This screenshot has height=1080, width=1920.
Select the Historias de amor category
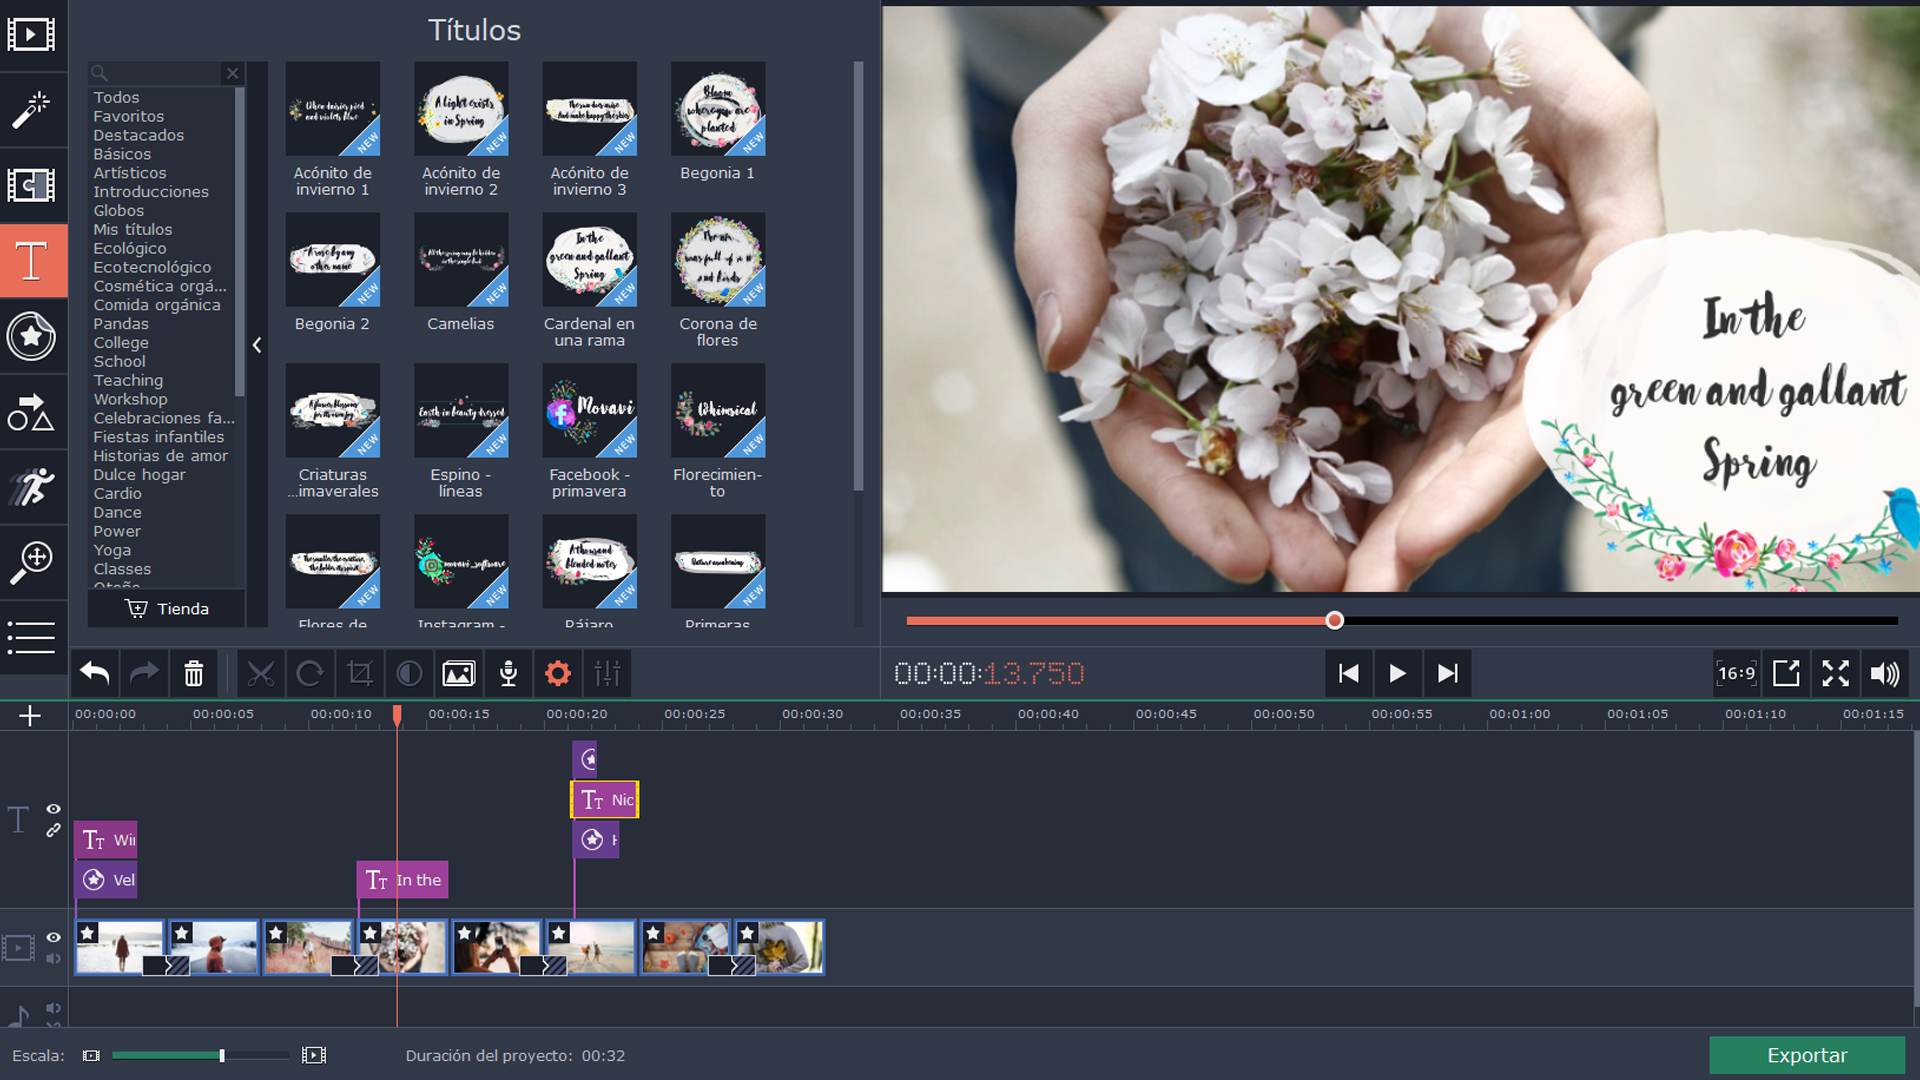click(x=160, y=456)
